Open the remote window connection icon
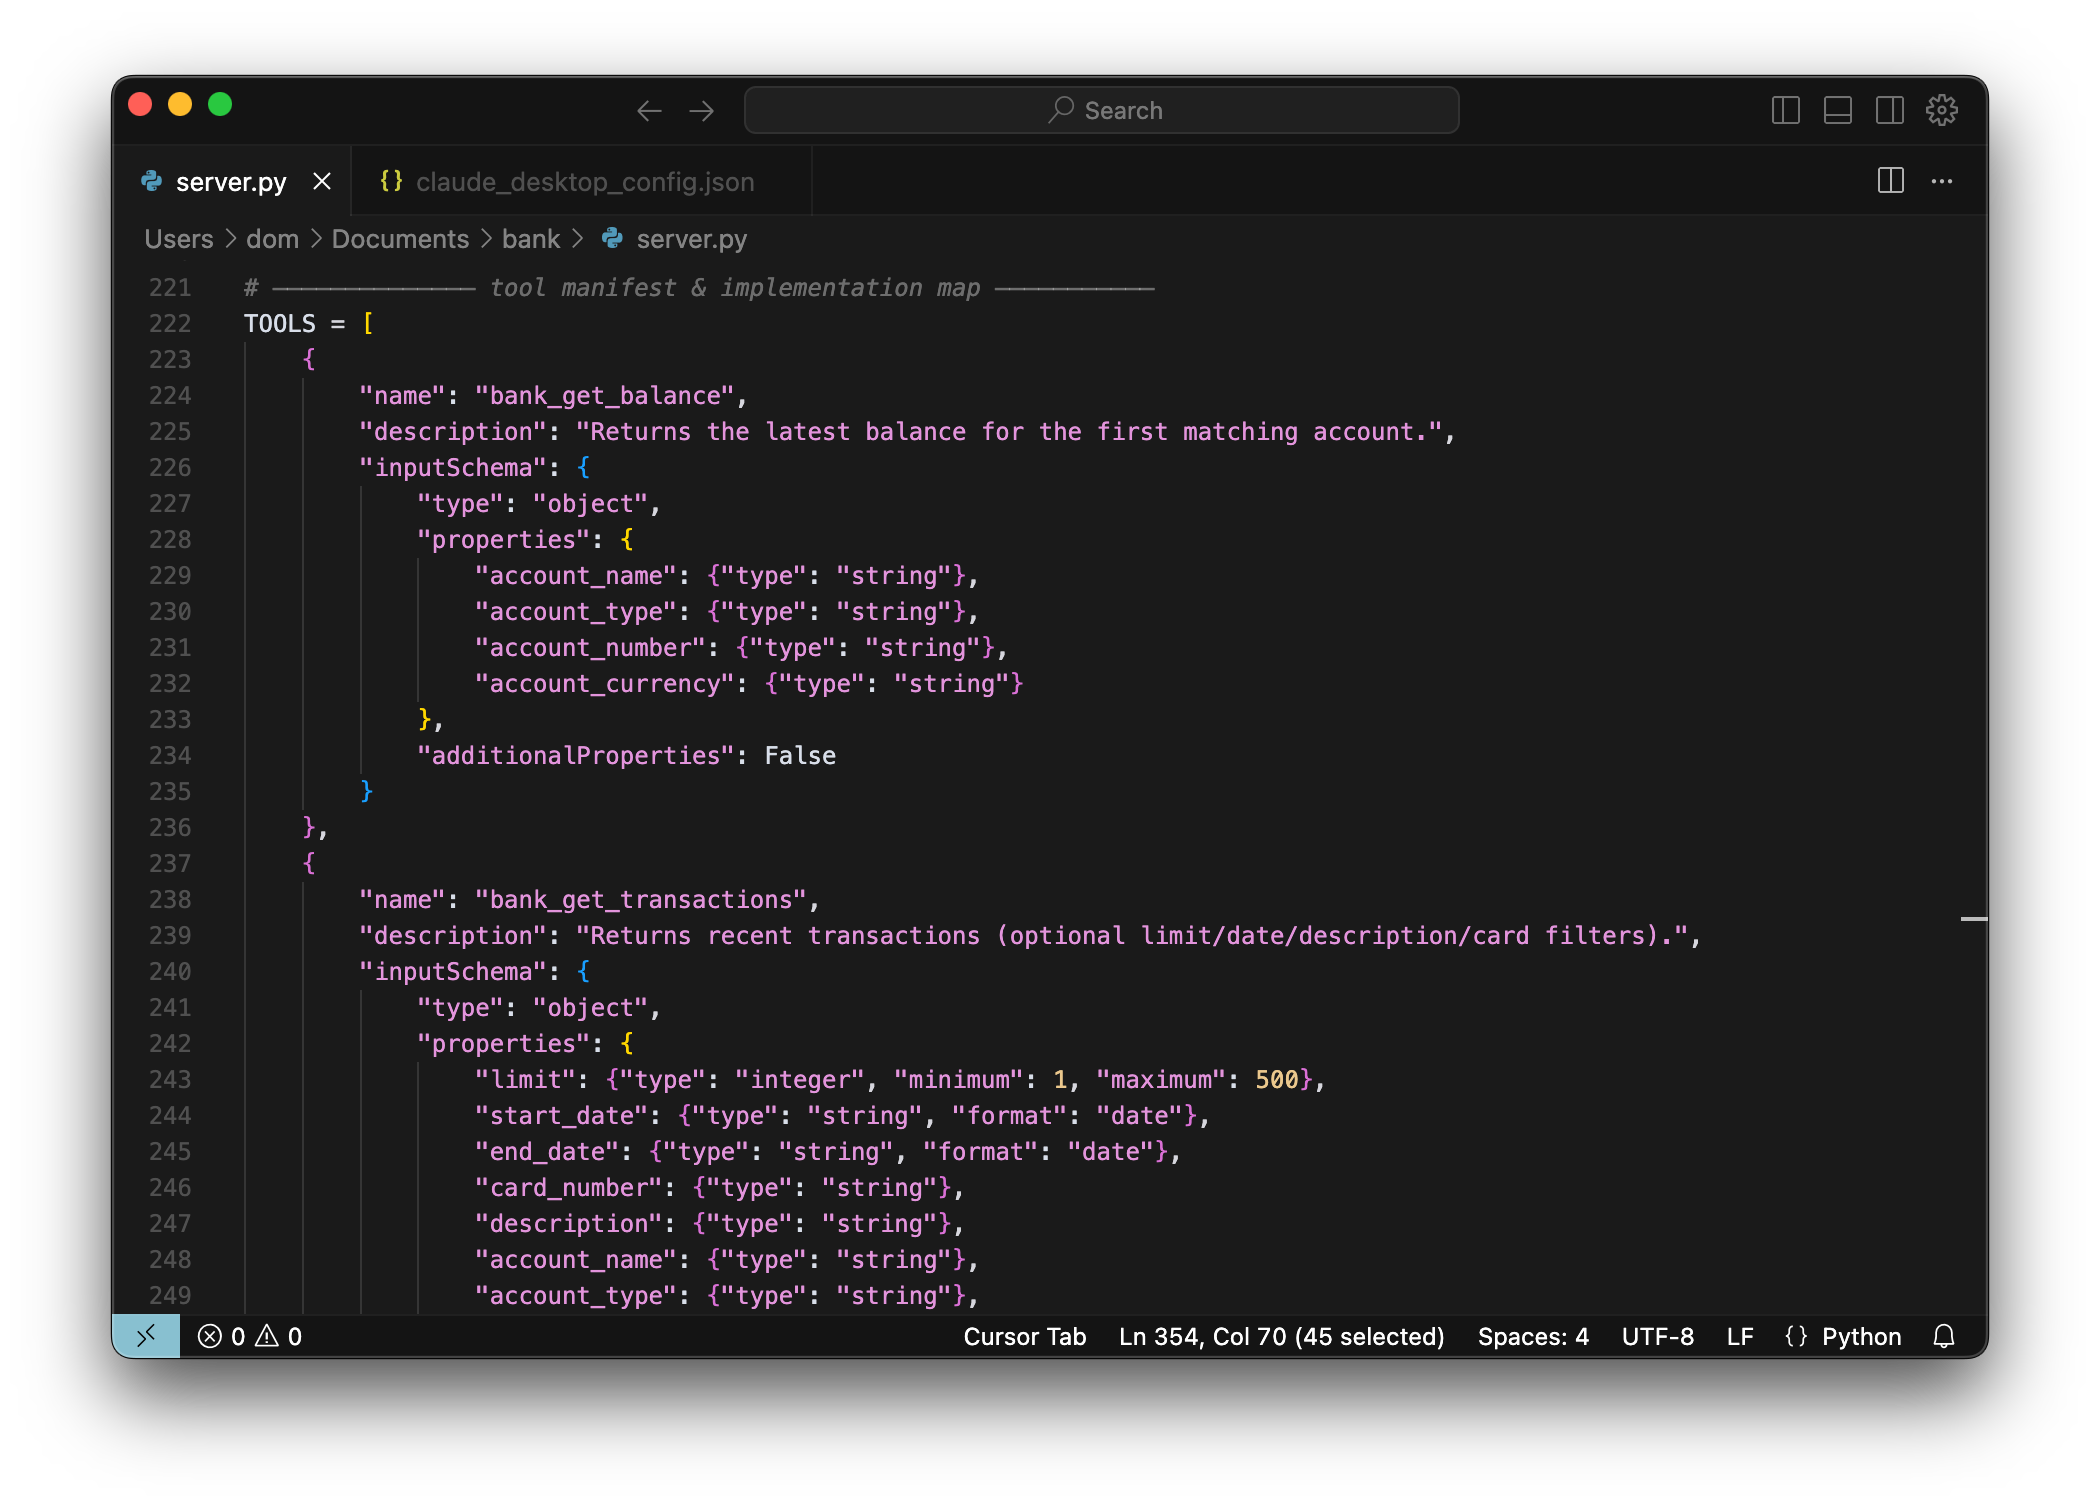The height and width of the screenshot is (1506, 2100). click(x=146, y=1336)
